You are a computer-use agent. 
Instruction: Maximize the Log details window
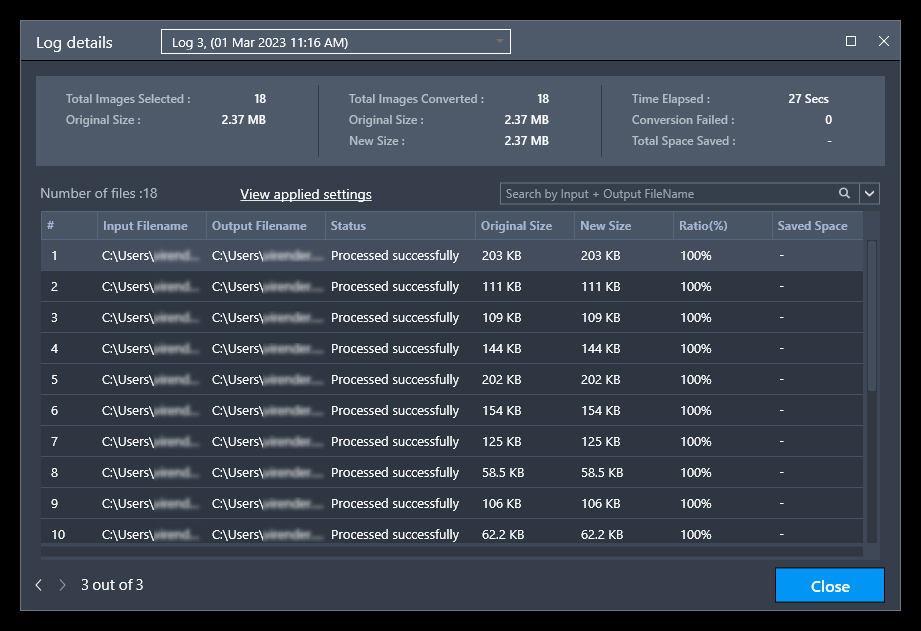851,41
